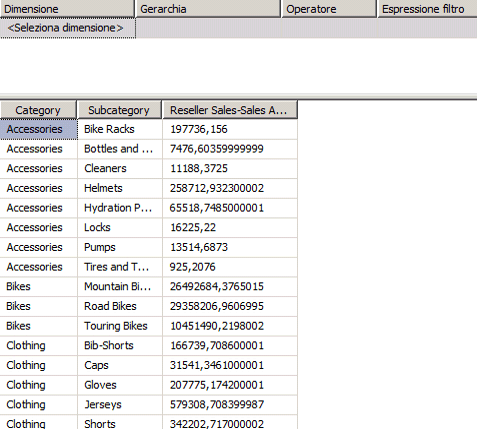Select the Mountain Bi... cell

tap(120, 287)
